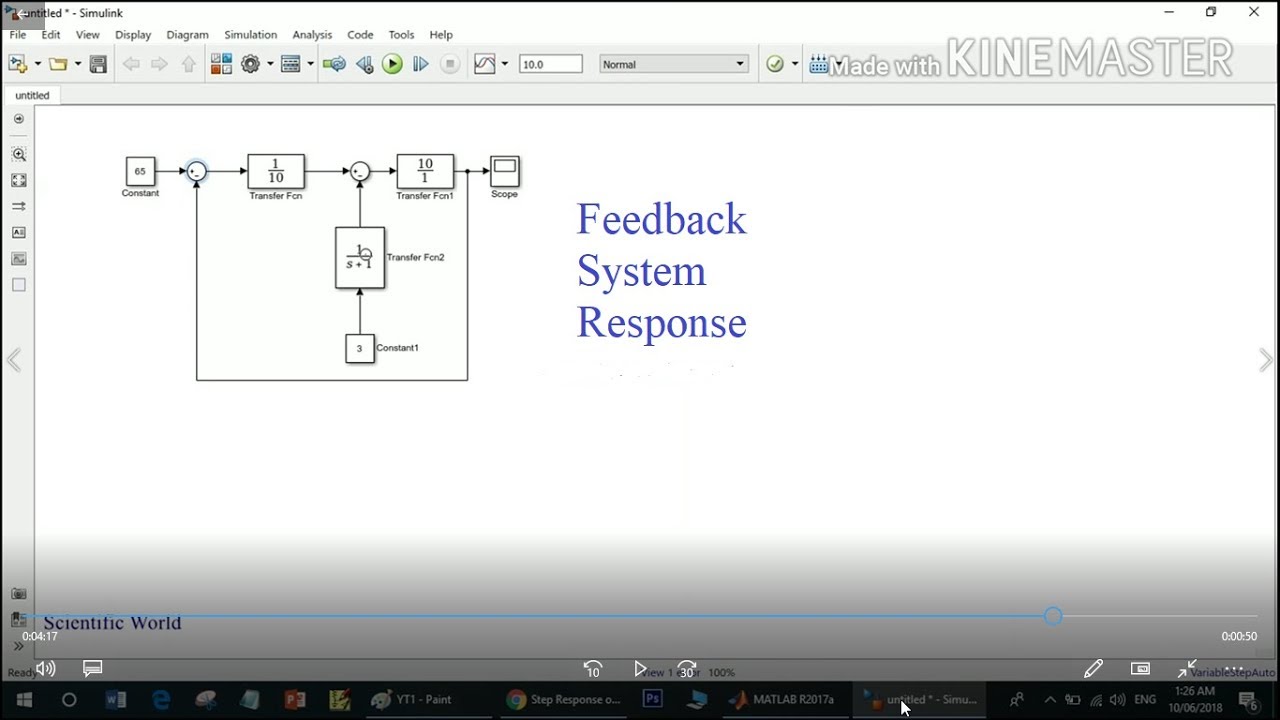Click the simulation stop time field 10.0
The width and height of the screenshot is (1280, 720).
(550, 64)
